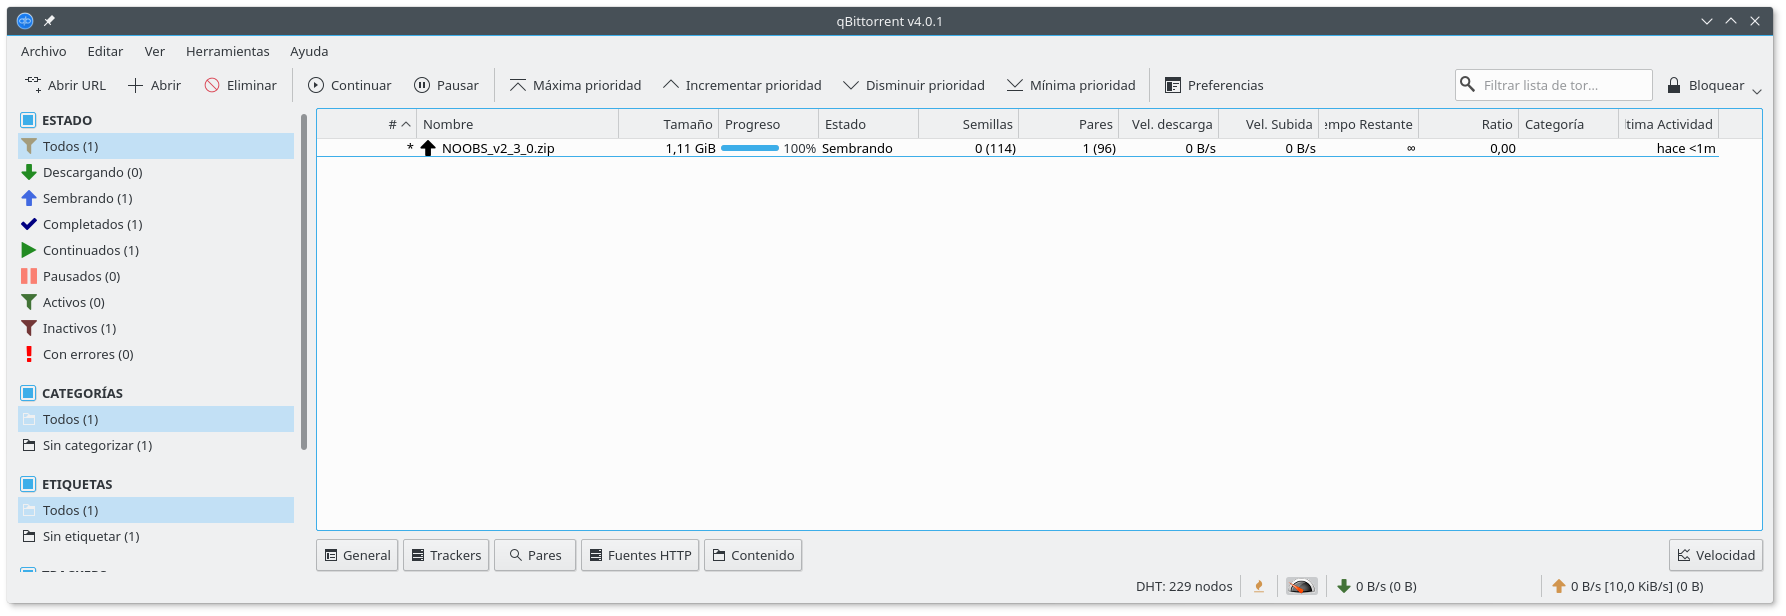This screenshot has width=1786, height=616.
Task: Toggle the ESTADO section checkbox
Action: tap(28, 120)
